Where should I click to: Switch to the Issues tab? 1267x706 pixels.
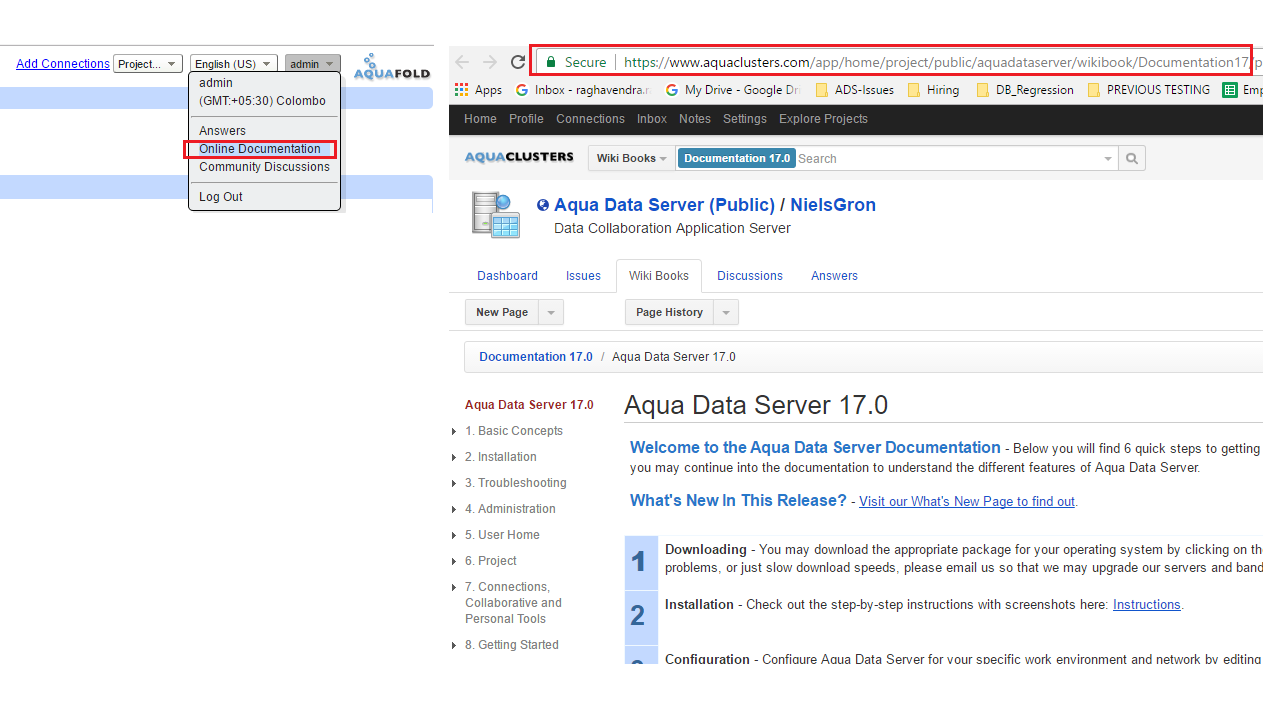click(x=583, y=276)
